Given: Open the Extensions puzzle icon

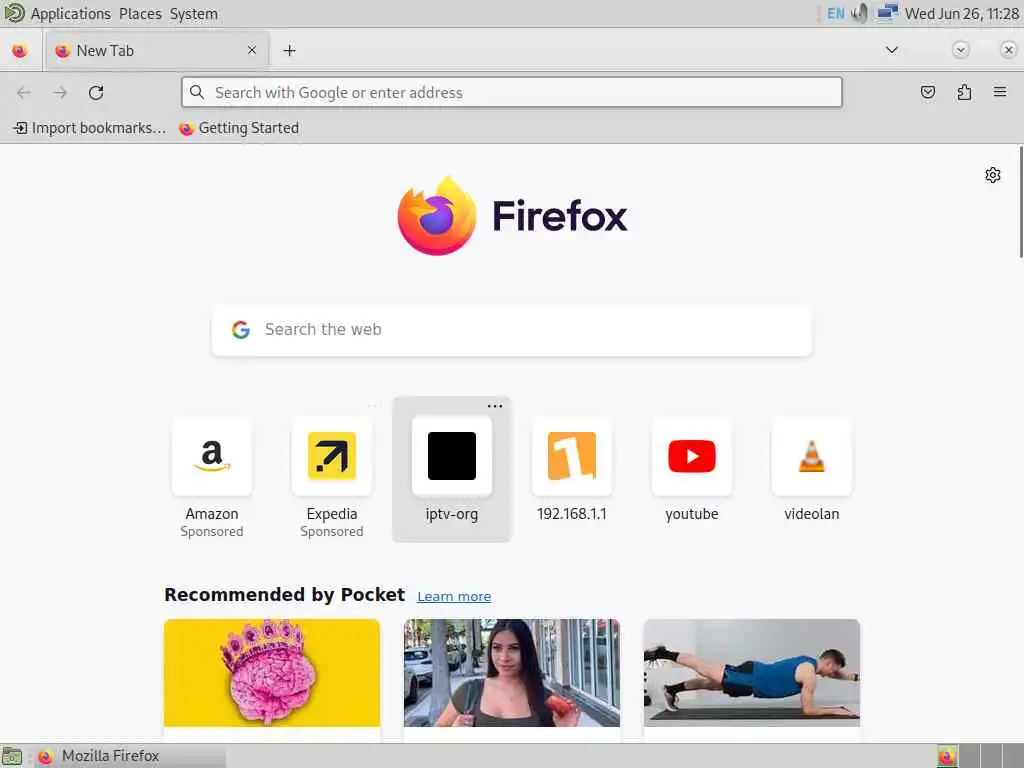Looking at the screenshot, I should click(964, 92).
